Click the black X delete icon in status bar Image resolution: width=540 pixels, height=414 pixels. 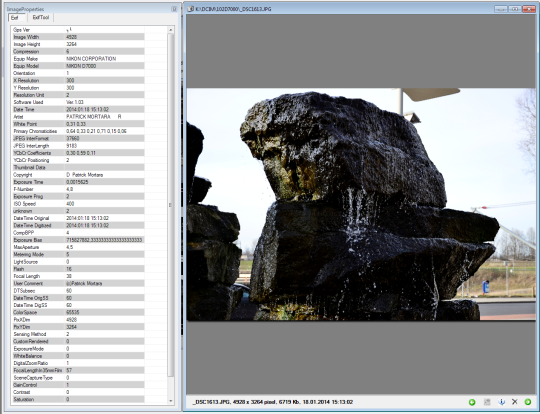(515, 402)
